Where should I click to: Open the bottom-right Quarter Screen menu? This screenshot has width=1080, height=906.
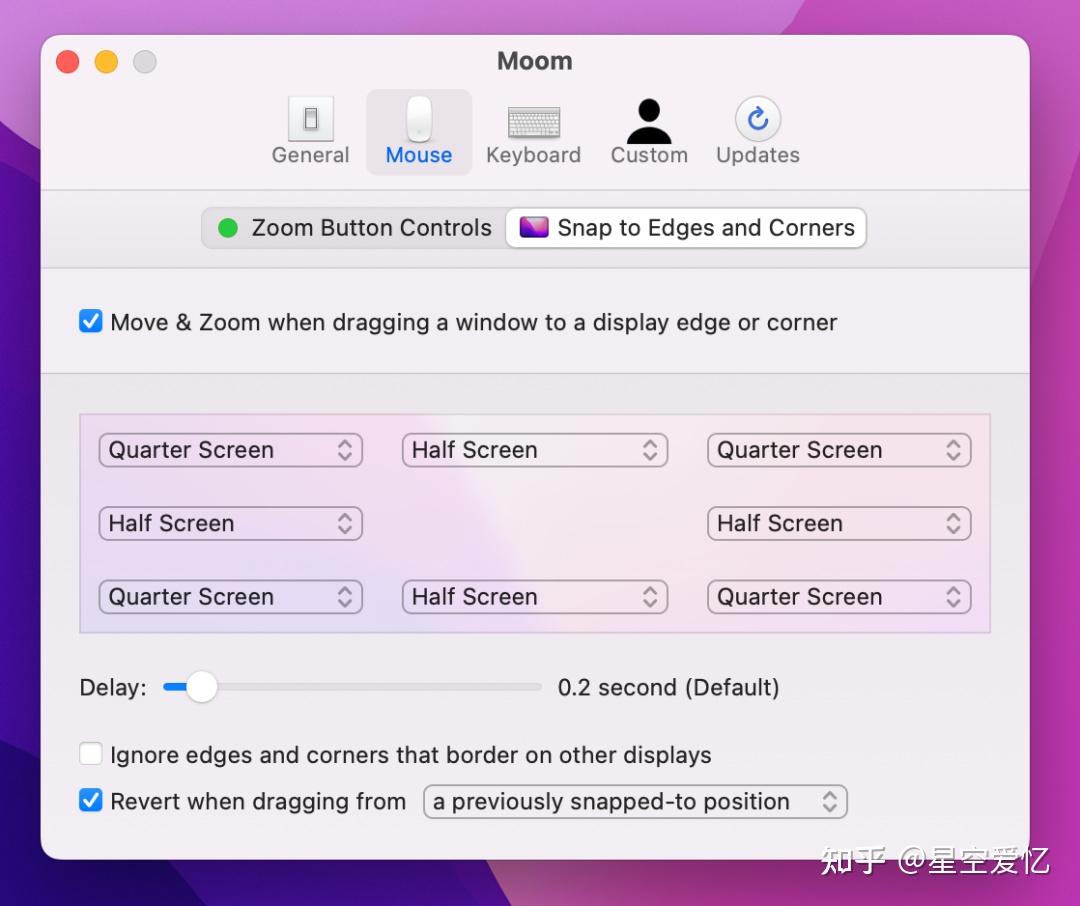pos(839,596)
